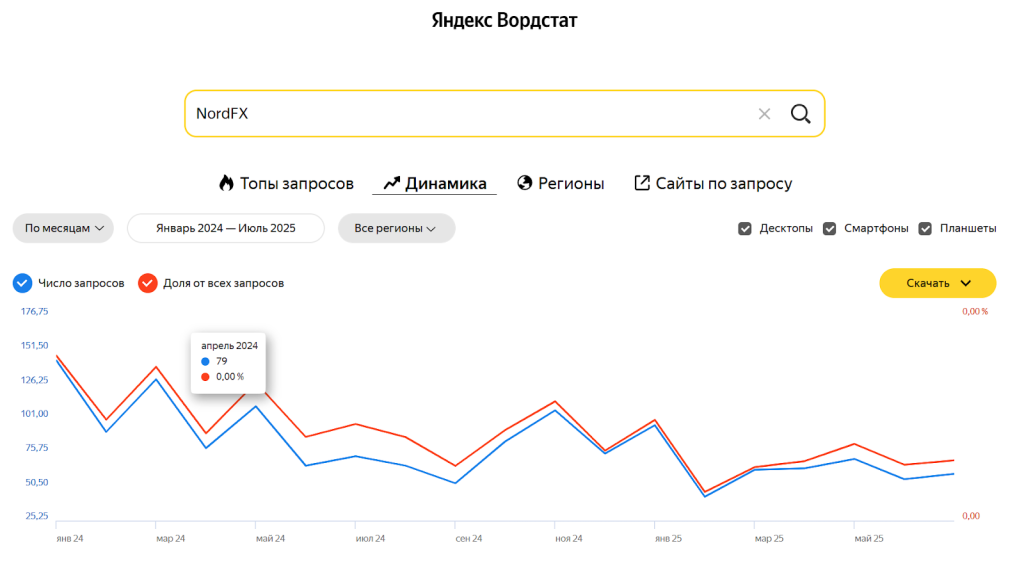Viewport: 1024px width, 568px height.
Task: Click the trending arrow icon beside Динамика
Action: click(x=391, y=183)
